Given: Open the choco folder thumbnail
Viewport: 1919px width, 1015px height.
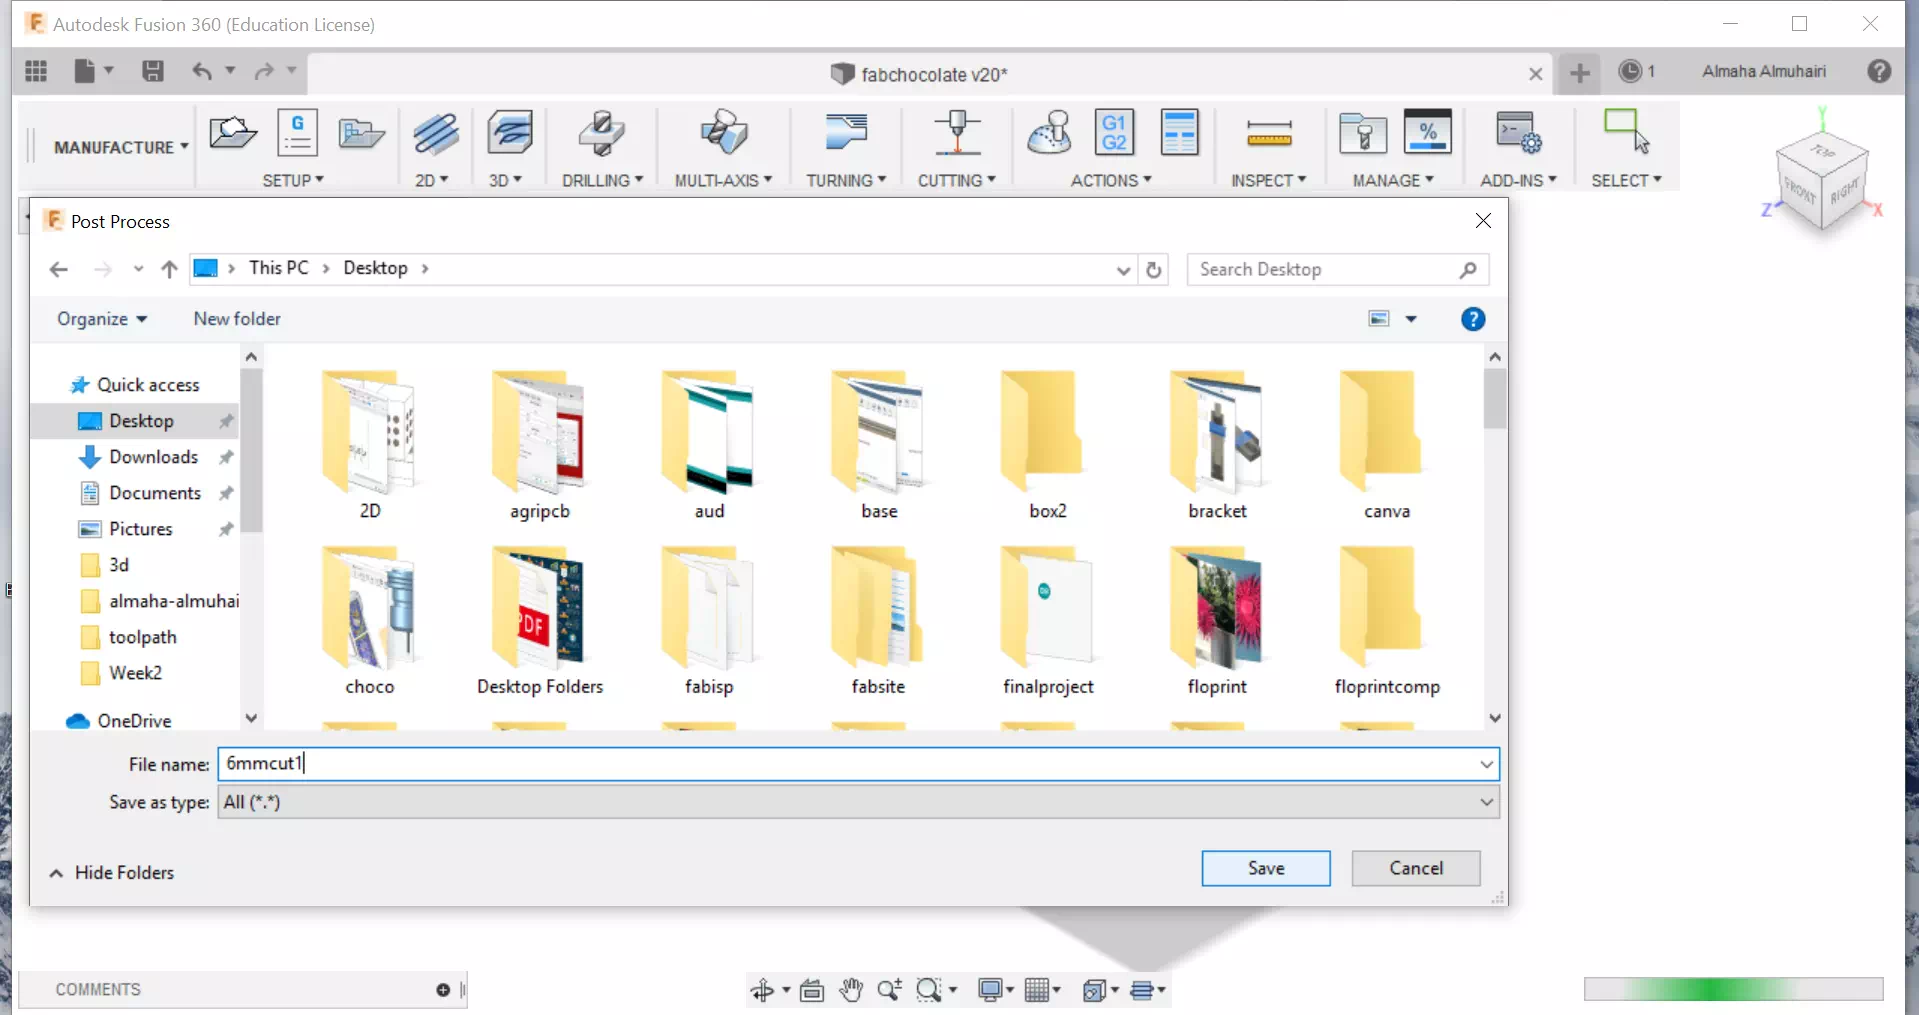Looking at the screenshot, I should coord(369,610).
